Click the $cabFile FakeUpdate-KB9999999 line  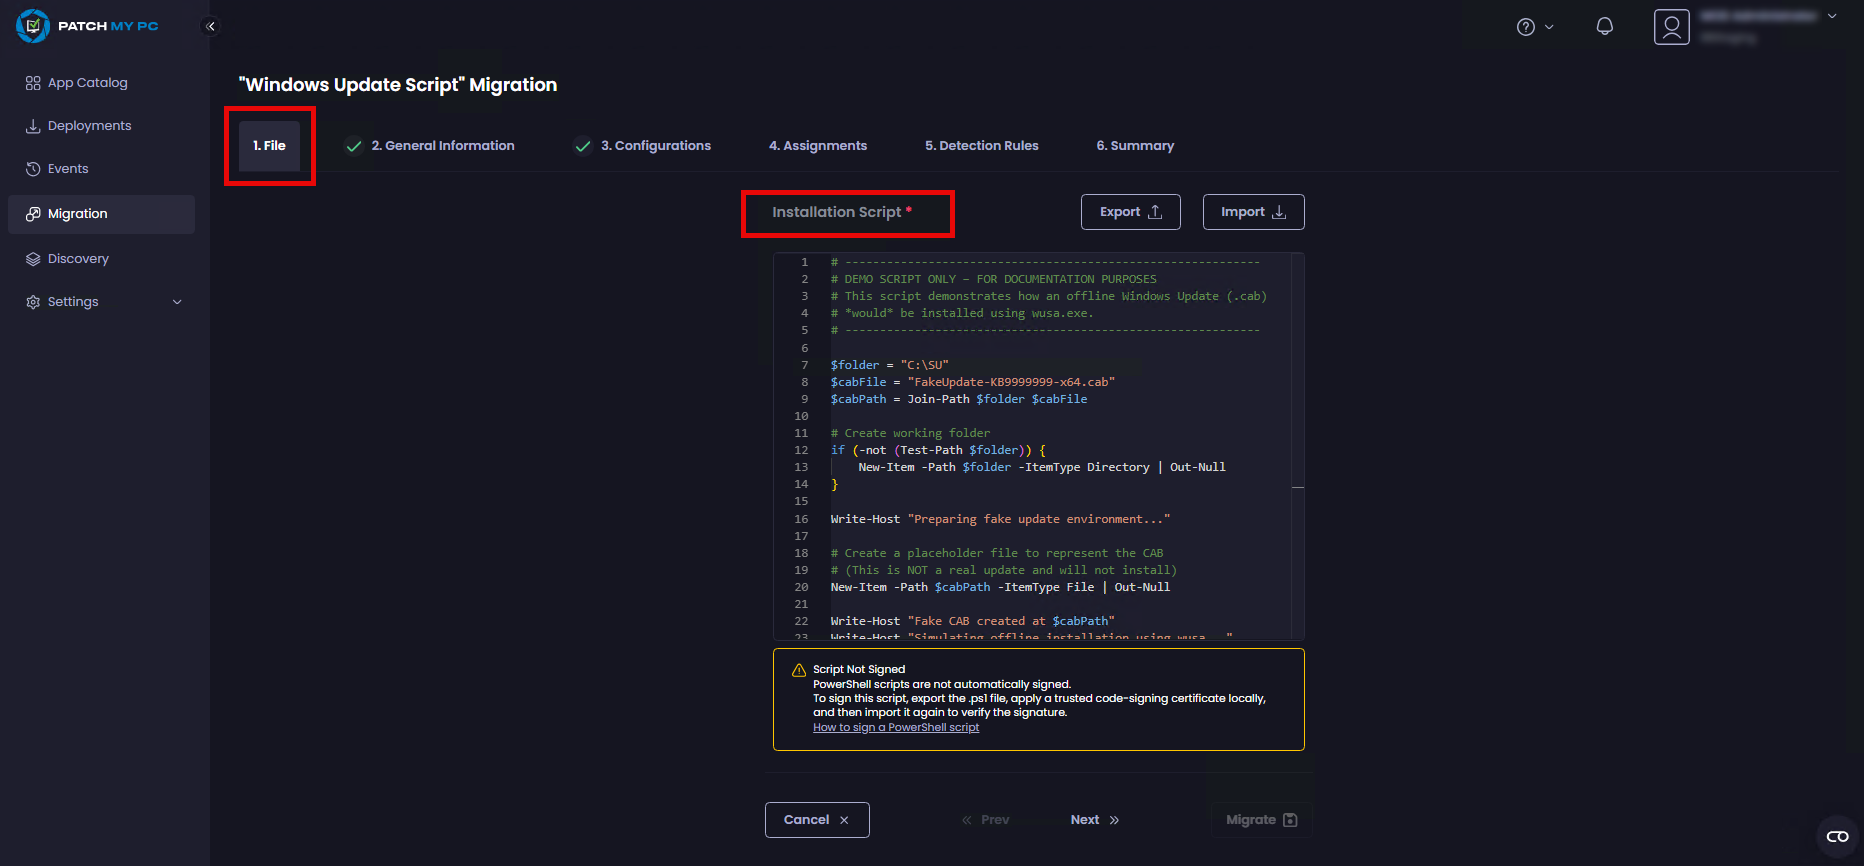(972, 382)
